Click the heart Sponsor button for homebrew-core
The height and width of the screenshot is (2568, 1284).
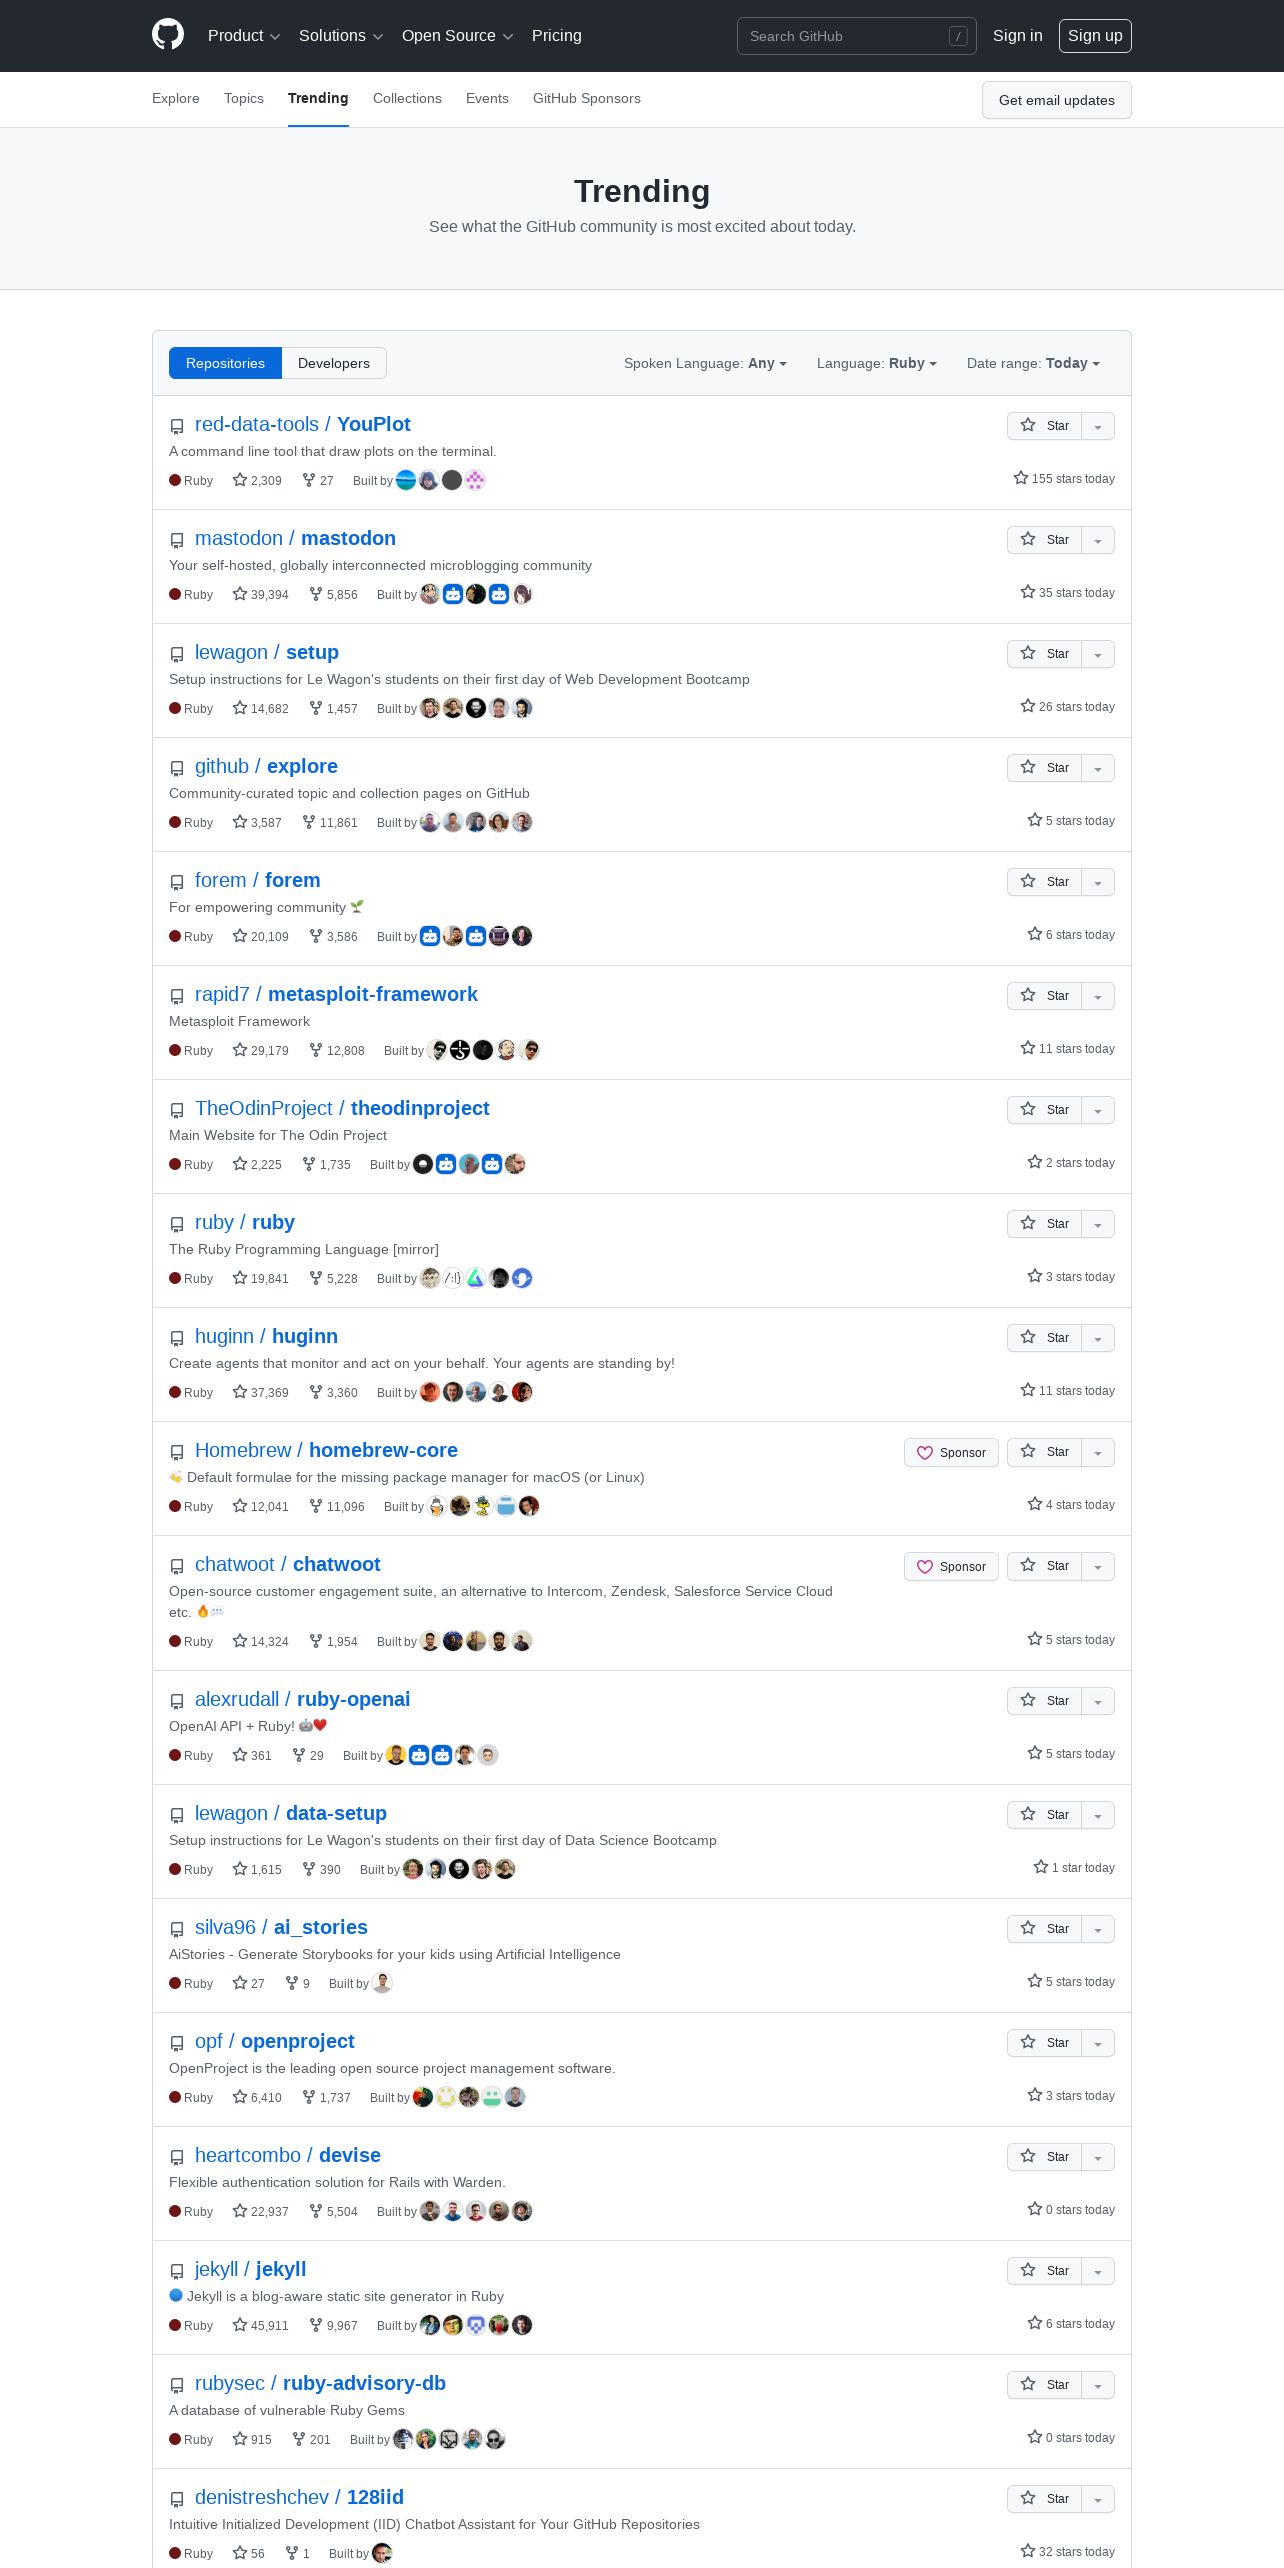coord(951,1453)
